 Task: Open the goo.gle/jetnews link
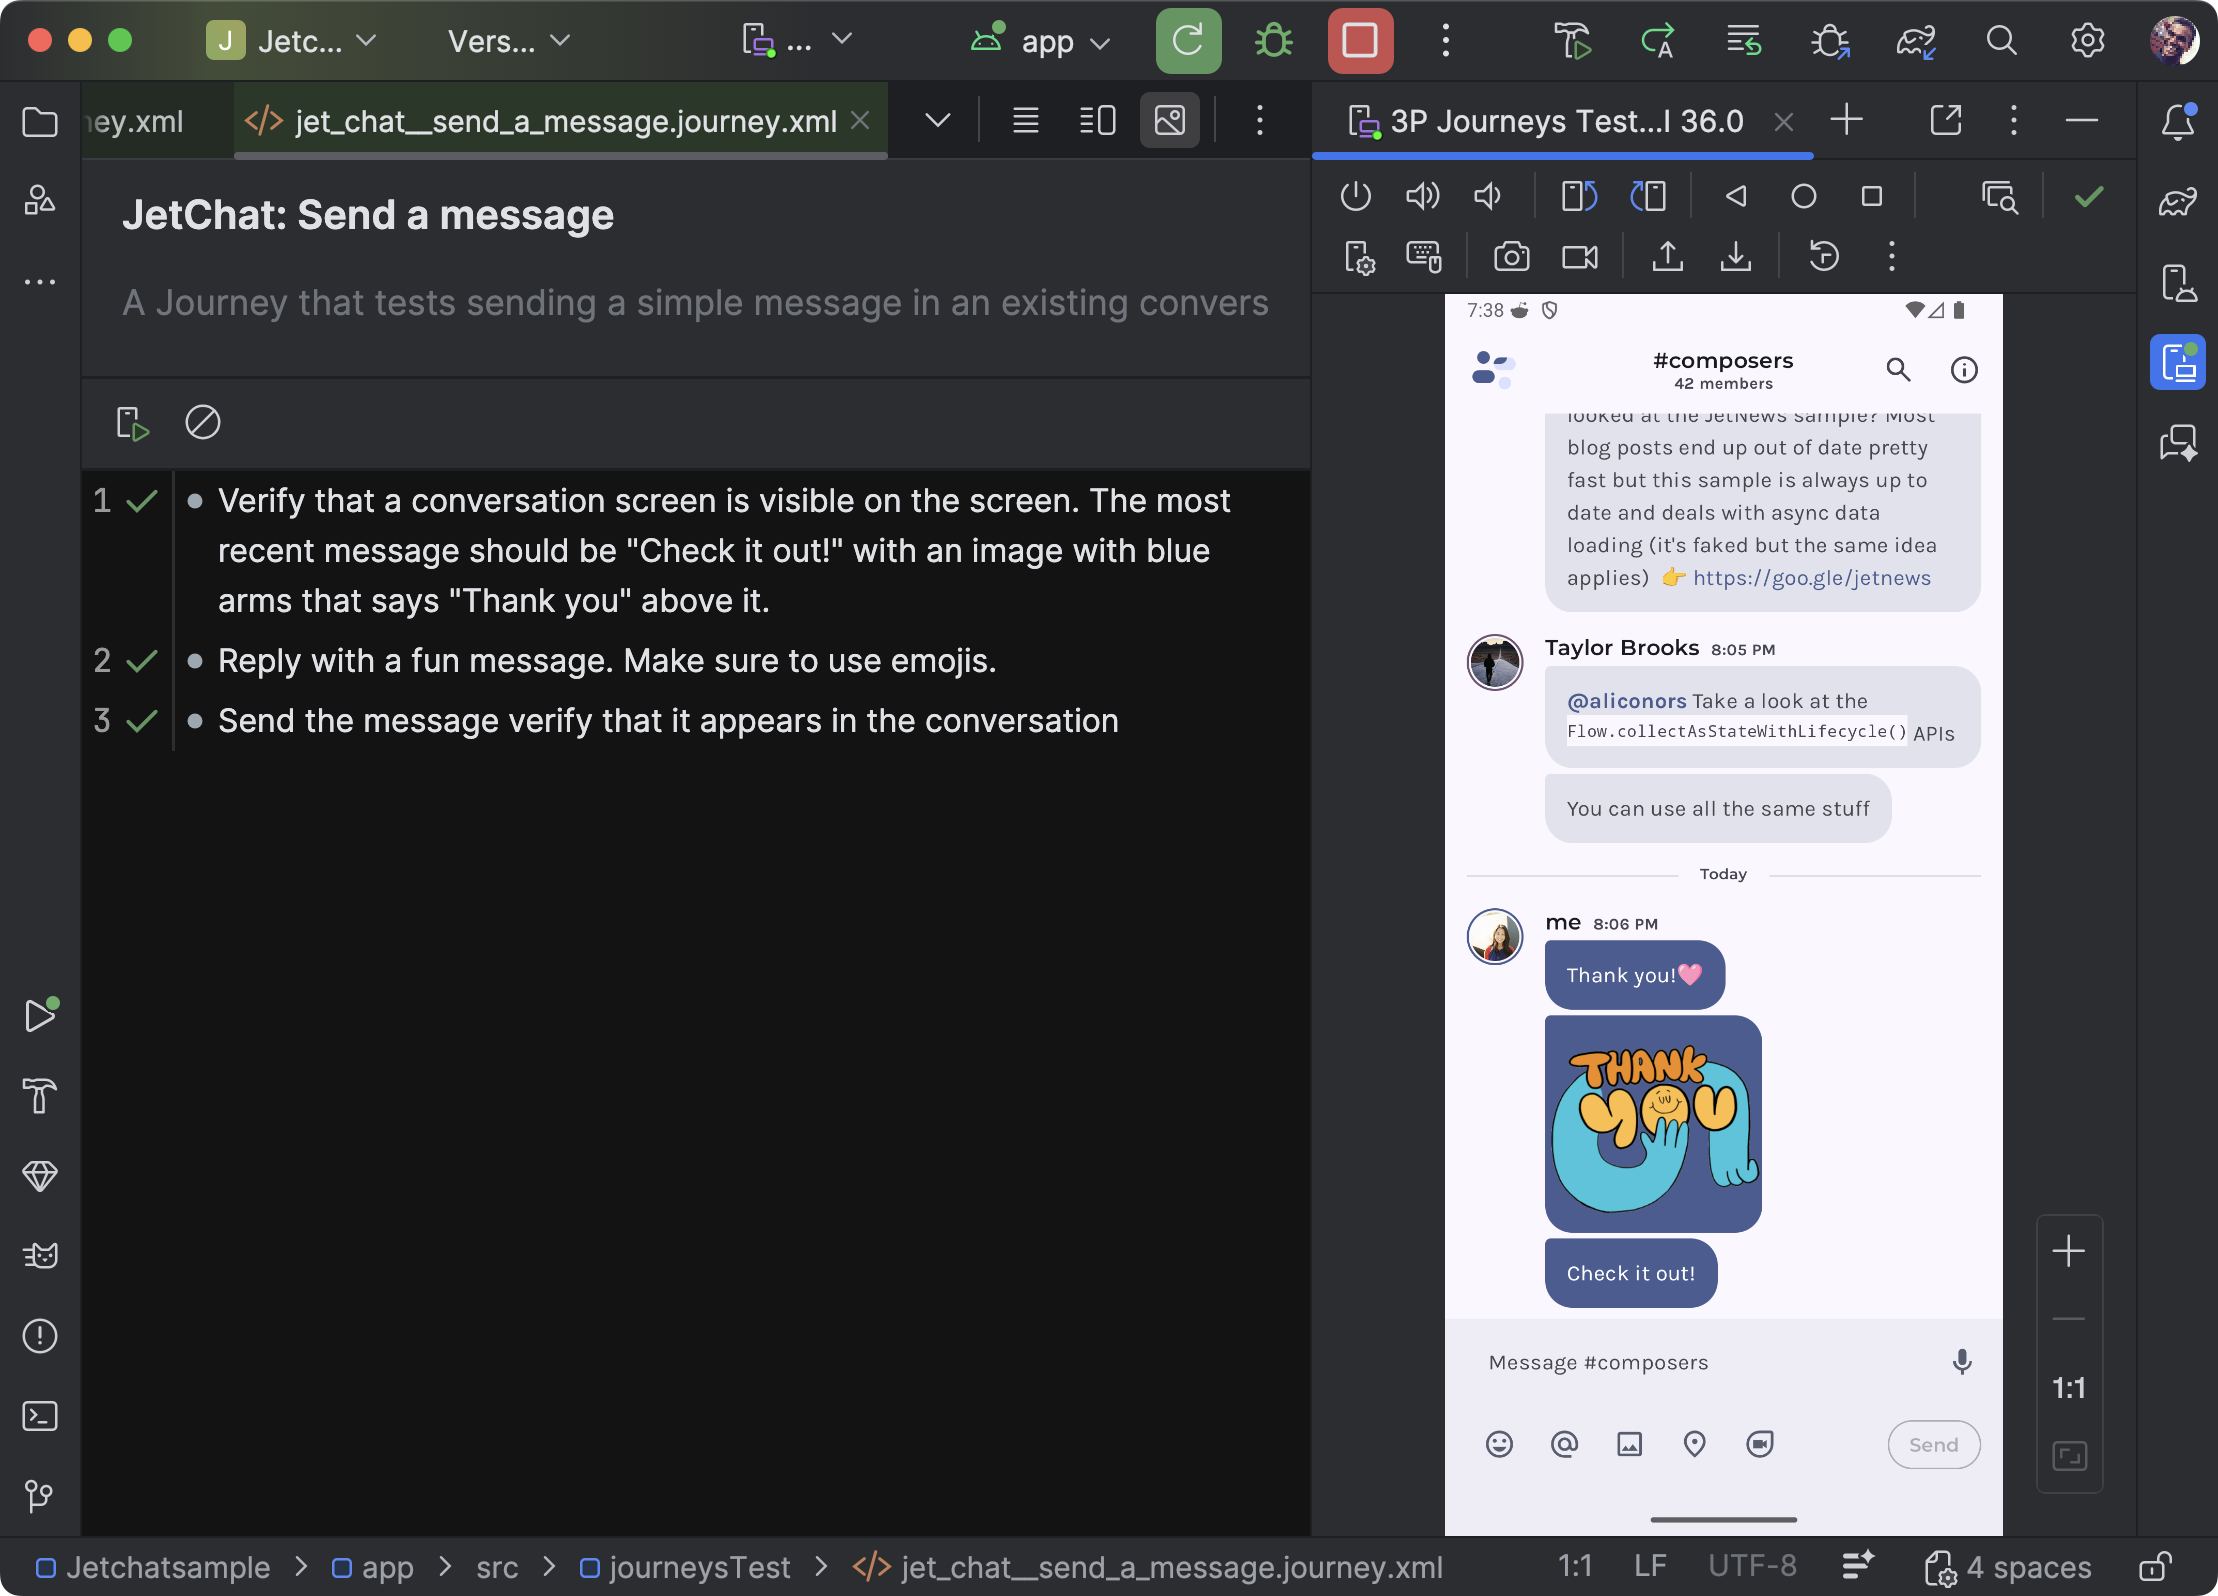click(x=1811, y=578)
